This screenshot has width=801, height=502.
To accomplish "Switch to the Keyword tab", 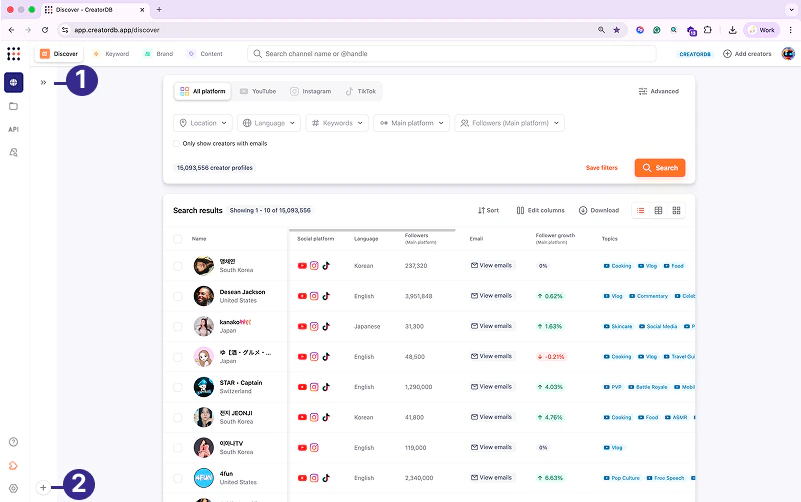I will [111, 54].
